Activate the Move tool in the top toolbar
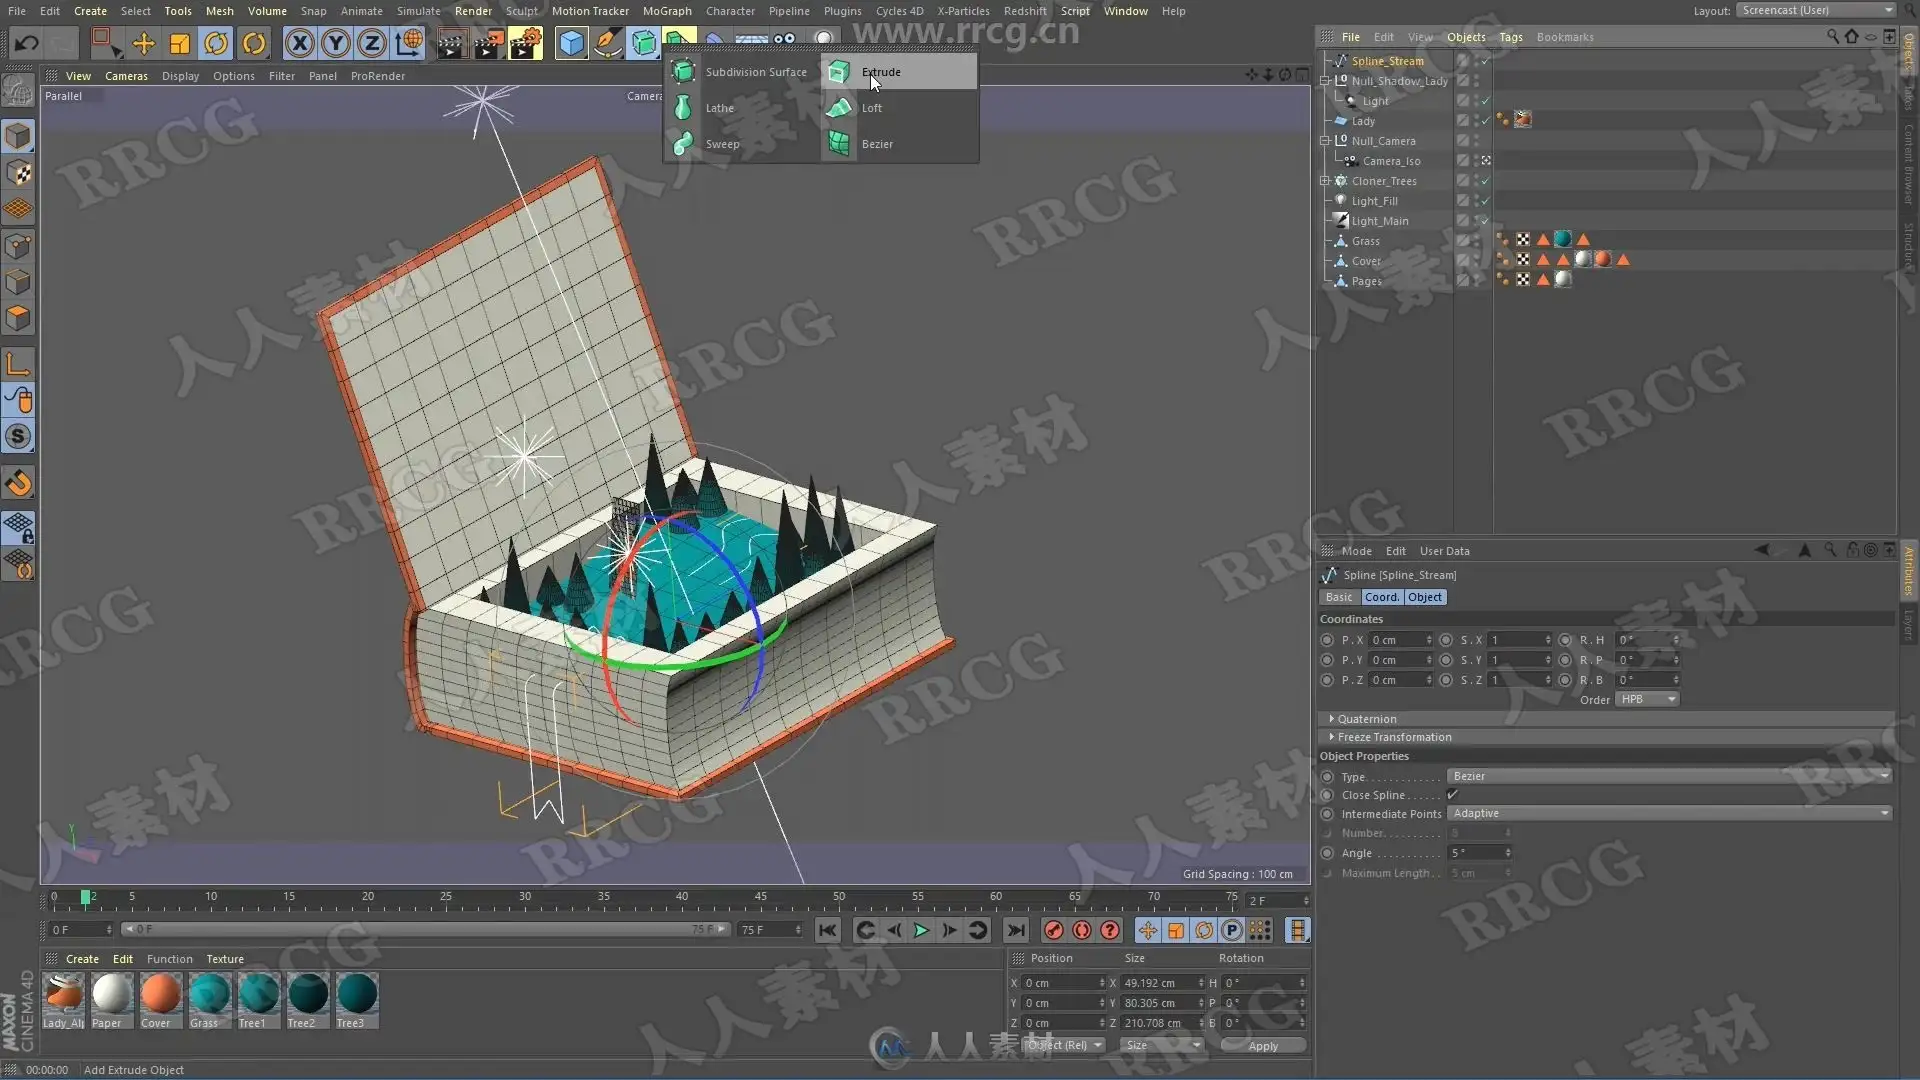The width and height of the screenshot is (1920, 1080). tap(143, 43)
